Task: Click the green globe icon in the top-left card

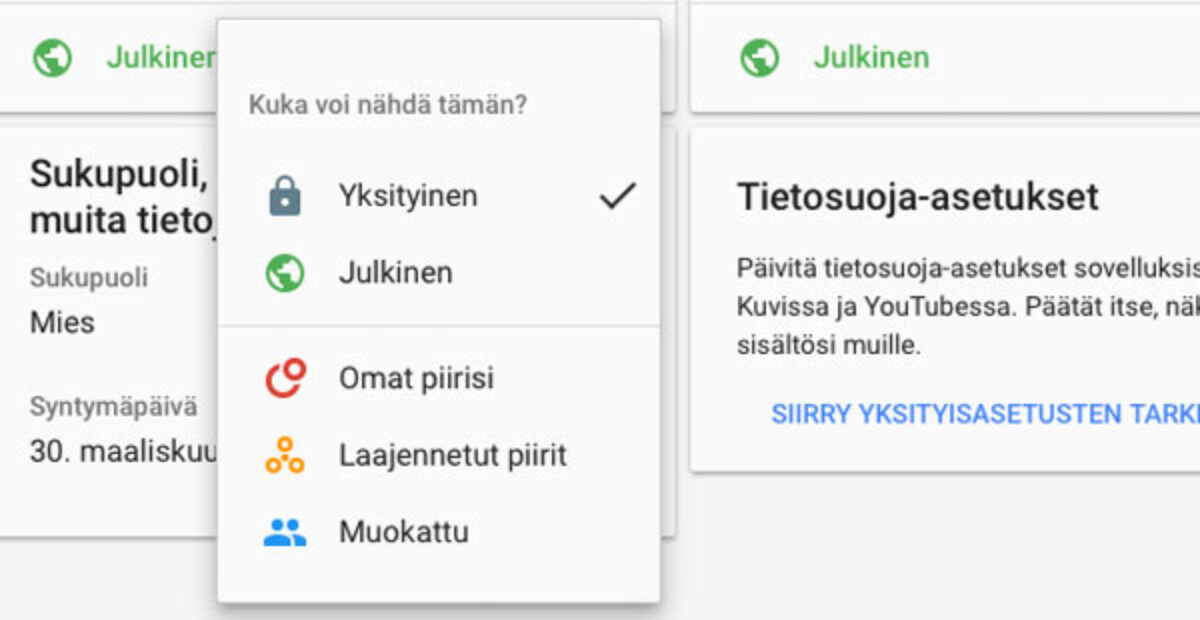Action: [x=52, y=58]
